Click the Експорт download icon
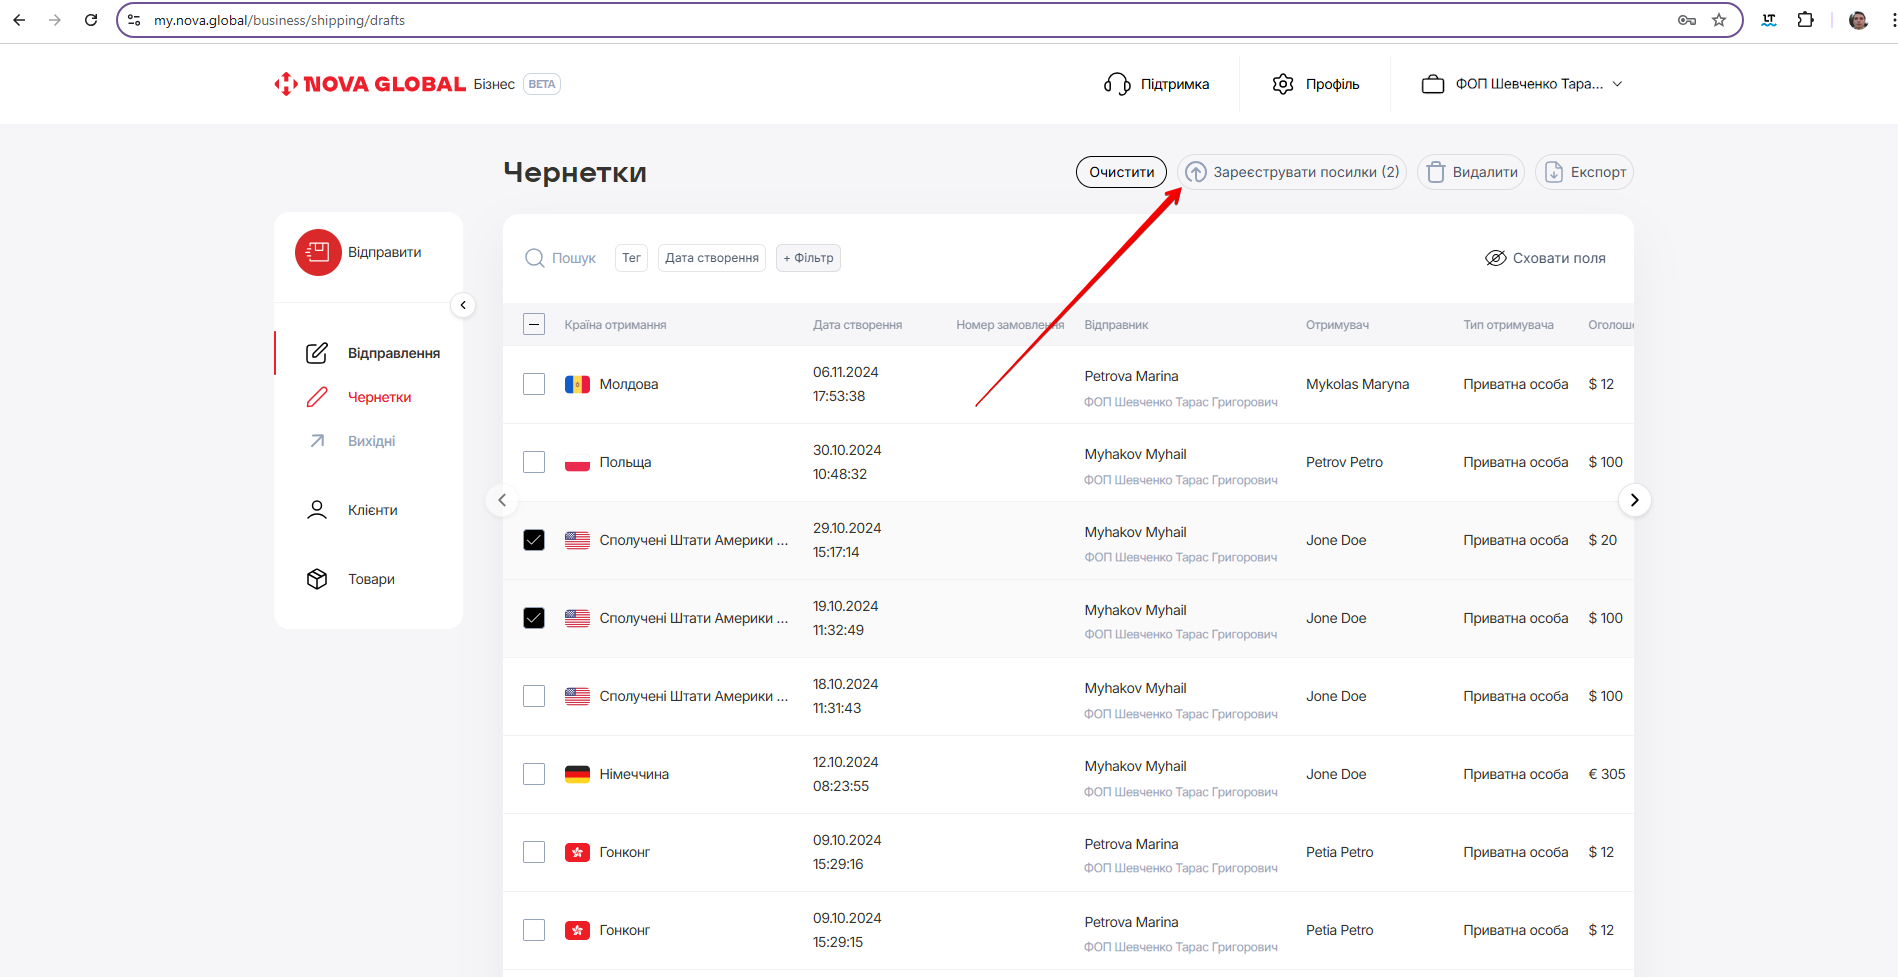Image resolution: width=1898 pixels, height=977 pixels. click(1554, 172)
